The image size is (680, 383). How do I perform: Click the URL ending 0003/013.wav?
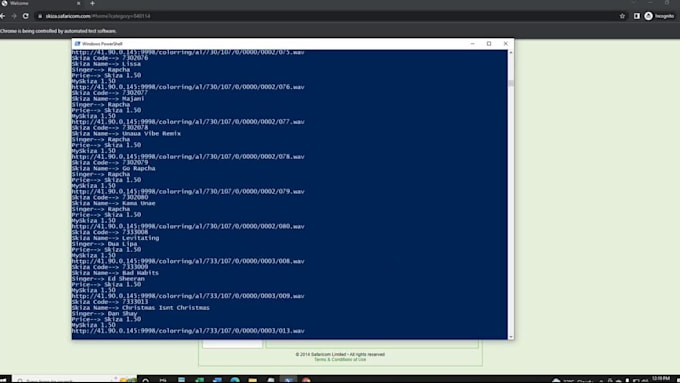[188, 331]
